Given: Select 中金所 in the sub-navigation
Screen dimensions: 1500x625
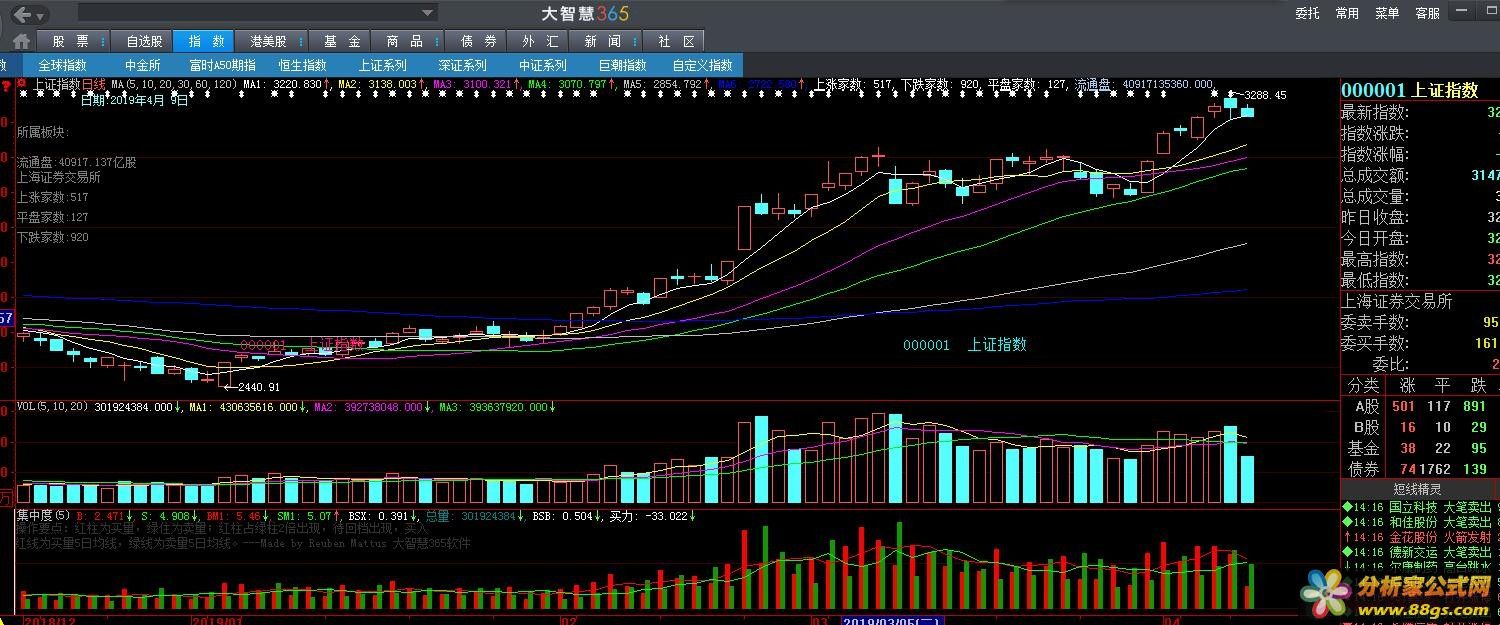Looking at the screenshot, I should pos(143,65).
